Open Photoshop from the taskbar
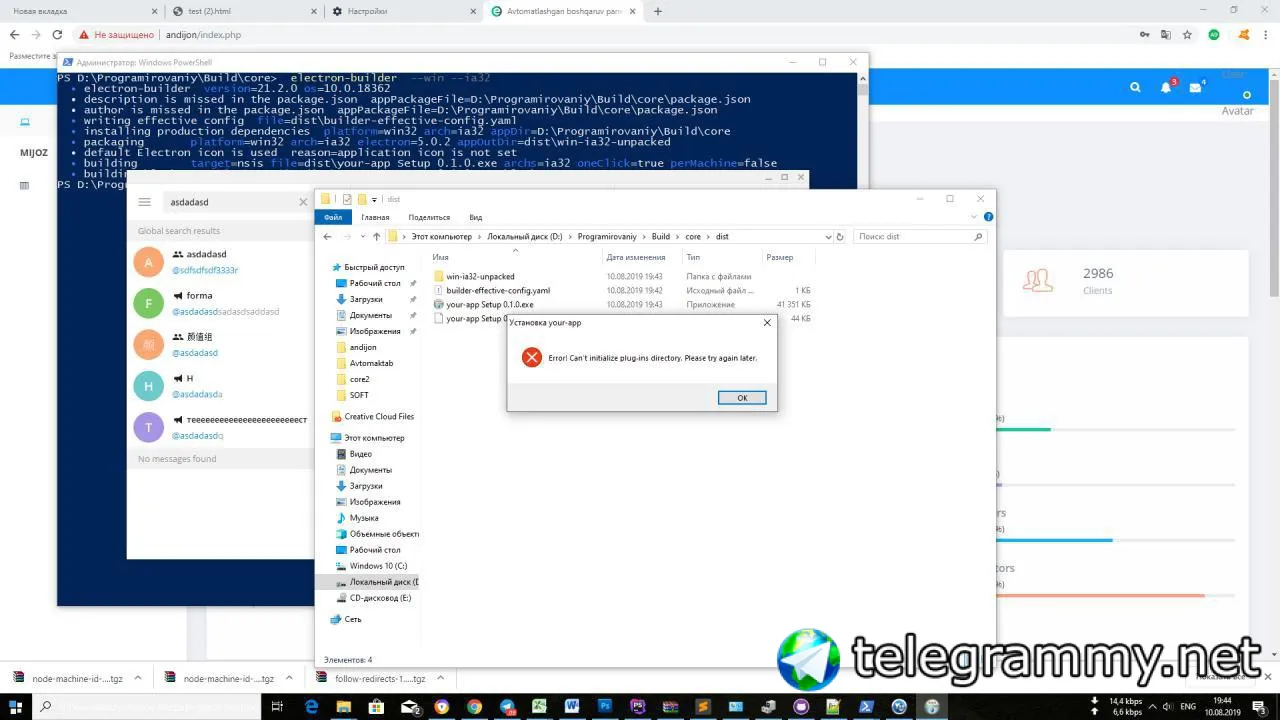 tap(605, 706)
